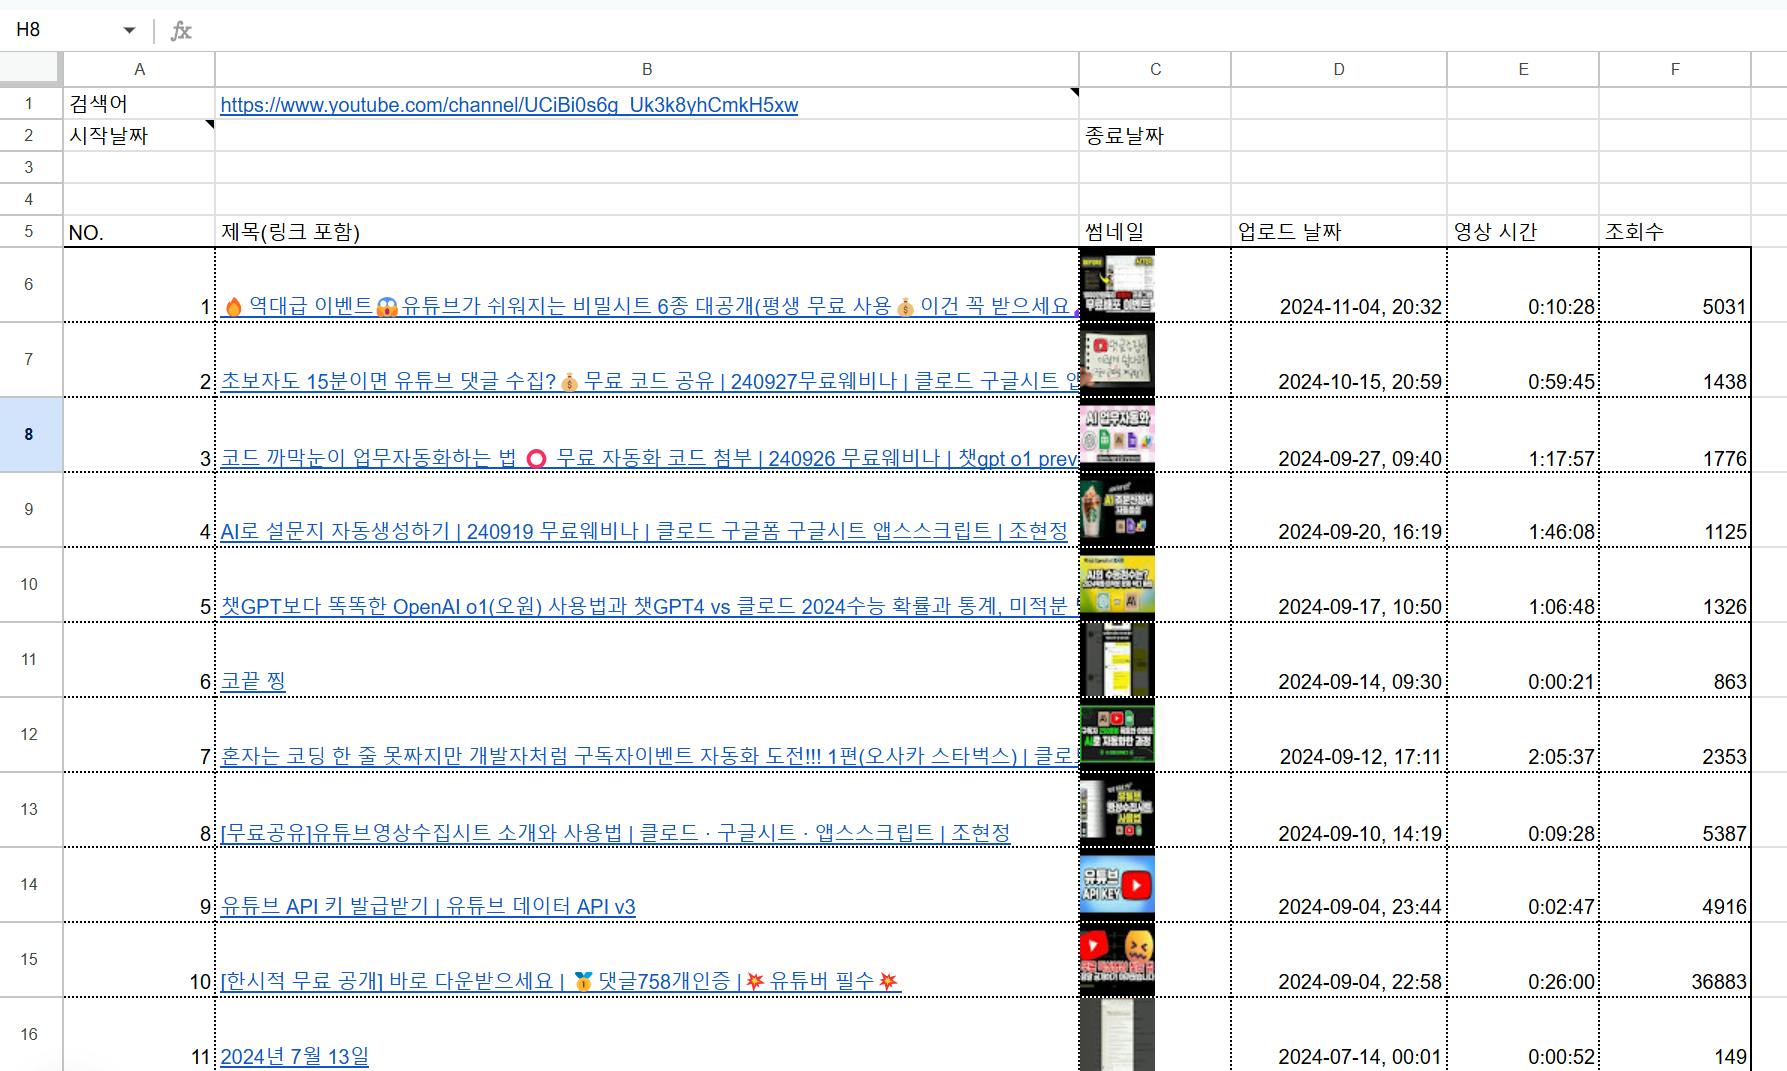Viewport: 1787px width, 1071px height.
Task: Click the select-all corner box
Action: (31, 69)
